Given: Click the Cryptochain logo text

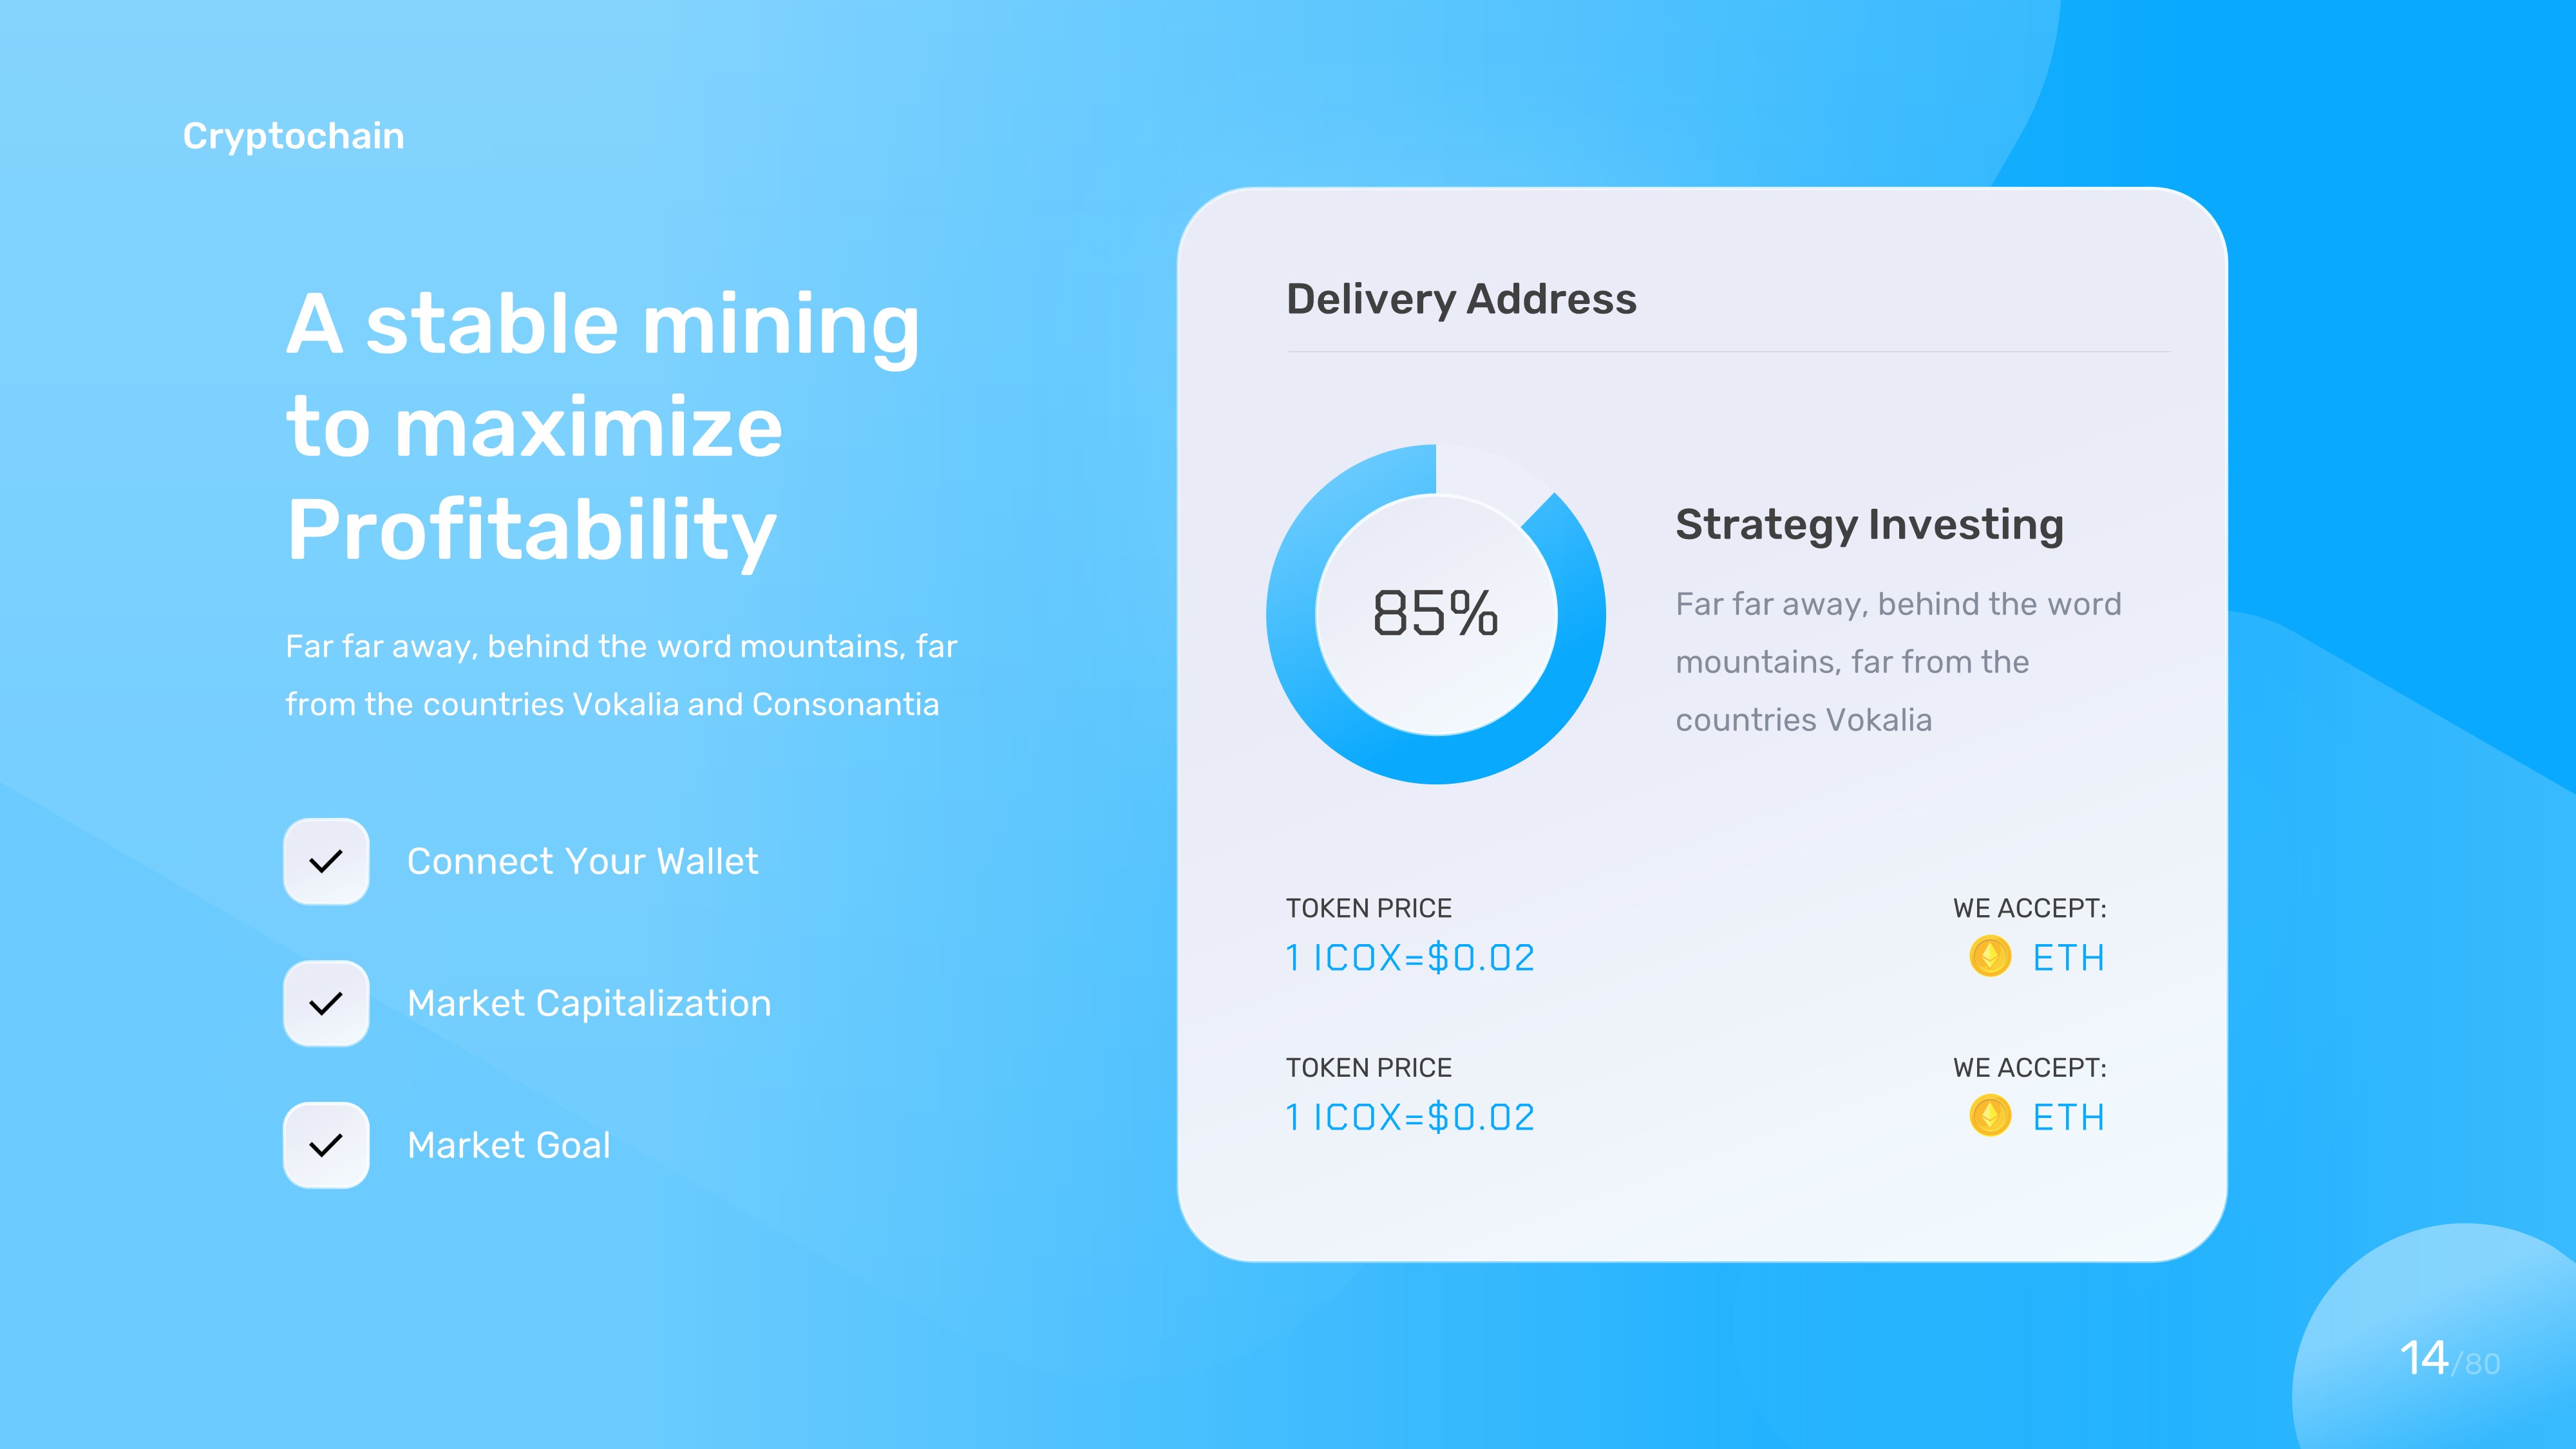Looking at the screenshot, I should pos(293,136).
